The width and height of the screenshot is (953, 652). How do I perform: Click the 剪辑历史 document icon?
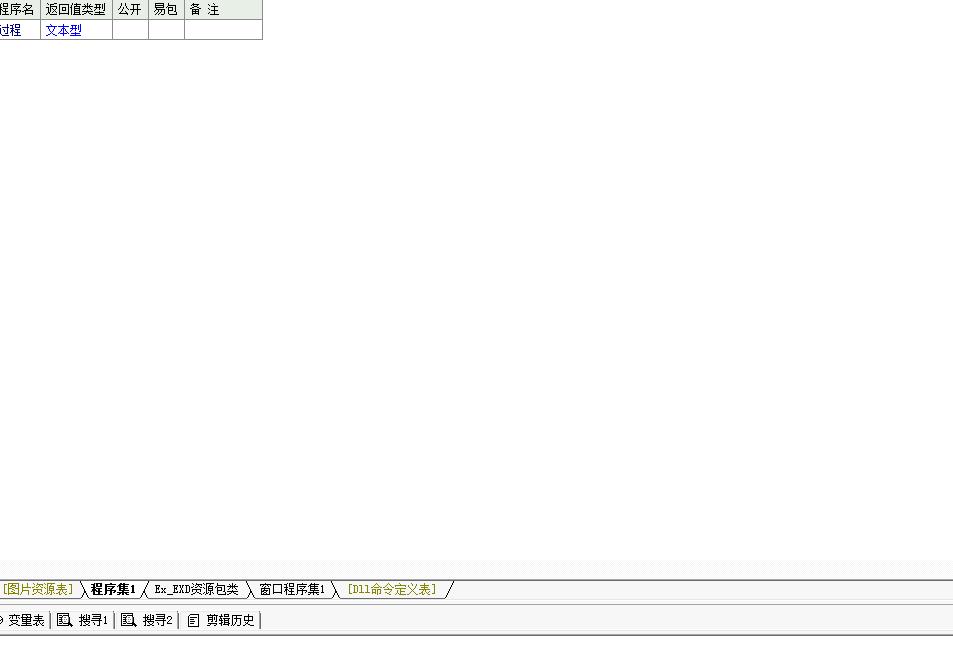pos(193,620)
